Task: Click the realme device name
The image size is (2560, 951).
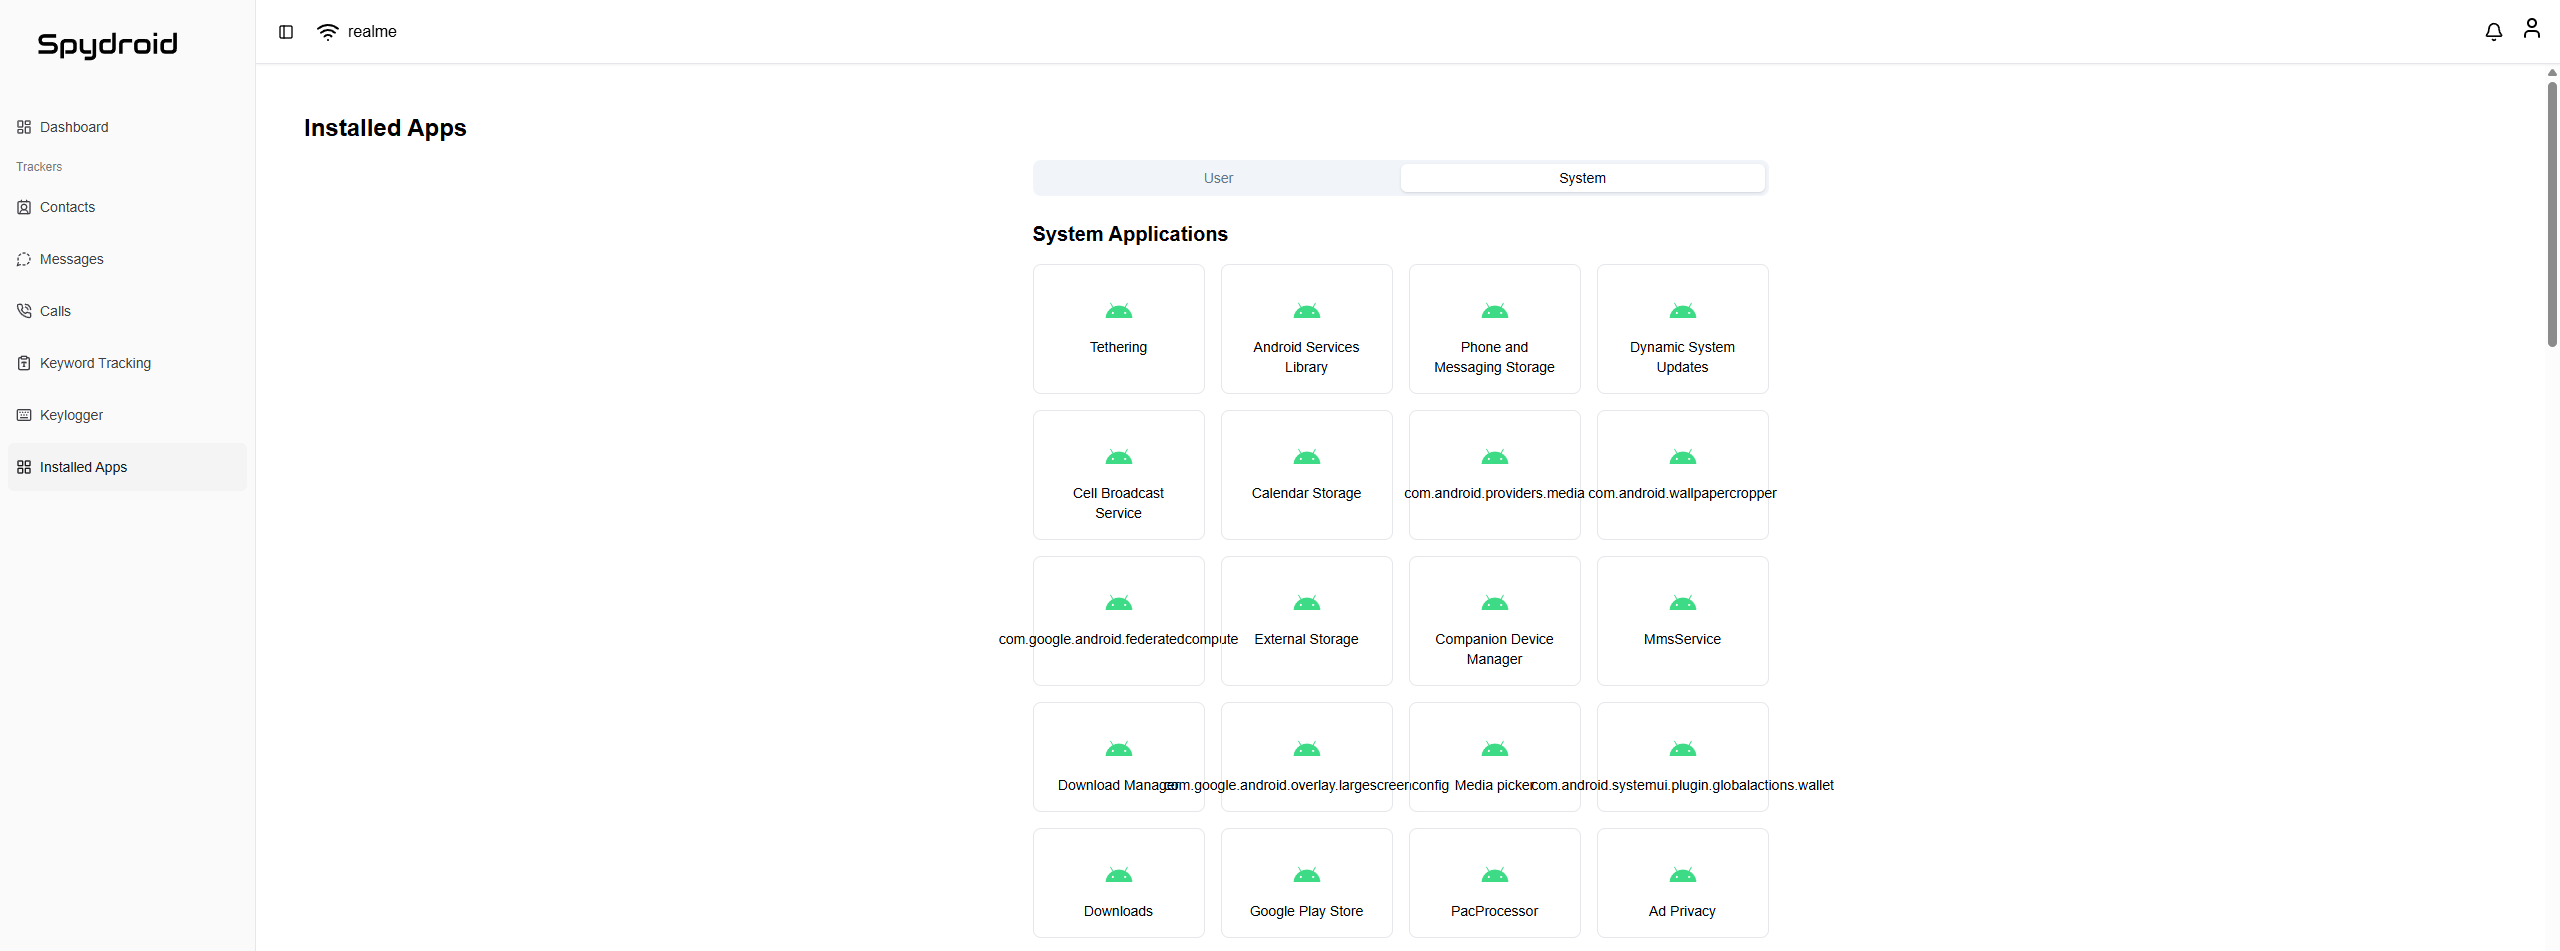Action: point(372,32)
